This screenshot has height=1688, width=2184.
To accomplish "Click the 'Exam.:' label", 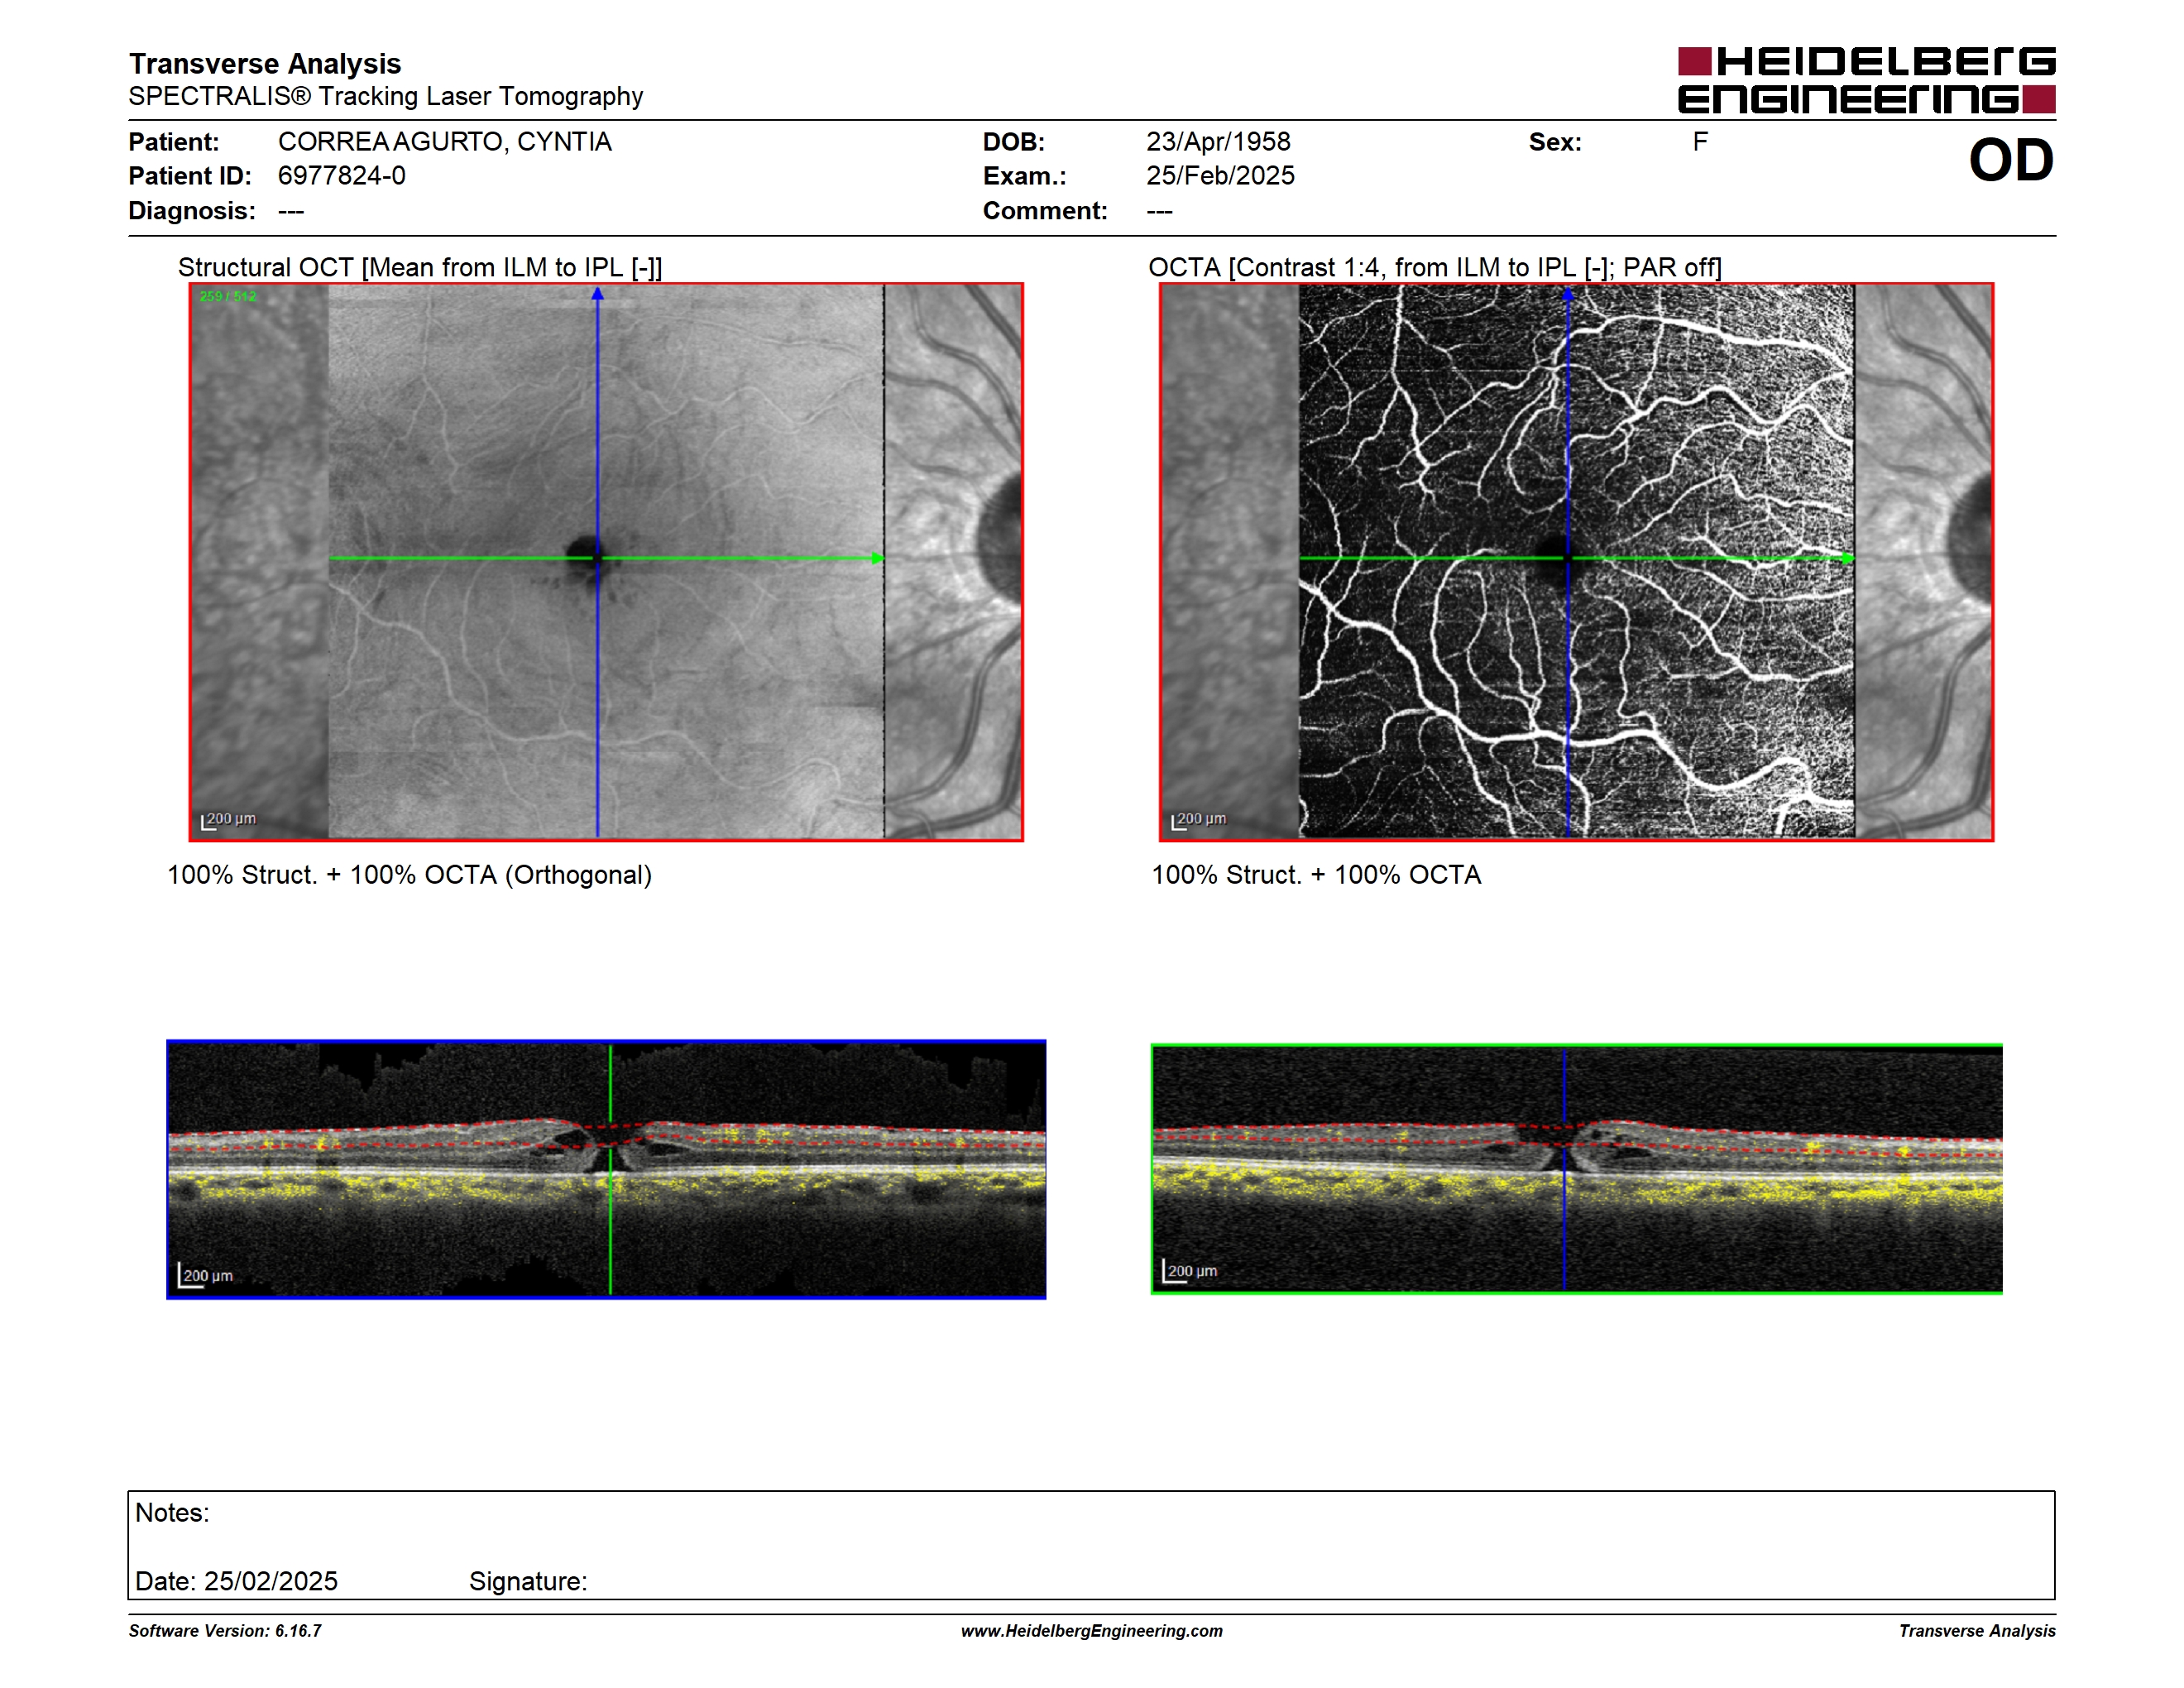I will pyautogui.click(x=1025, y=176).
